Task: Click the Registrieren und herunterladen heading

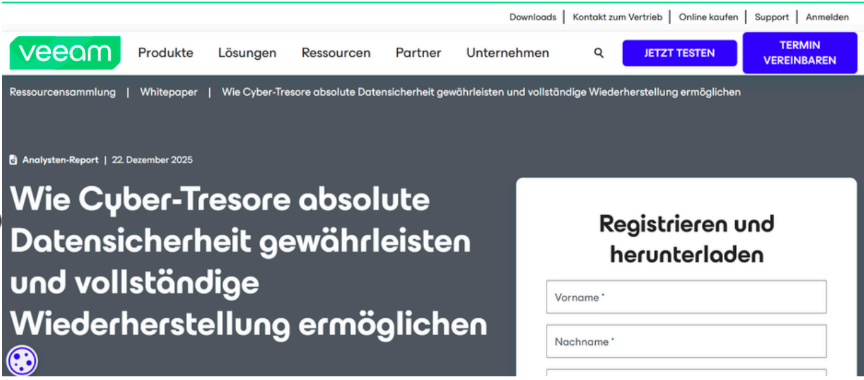Action: [687, 239]
